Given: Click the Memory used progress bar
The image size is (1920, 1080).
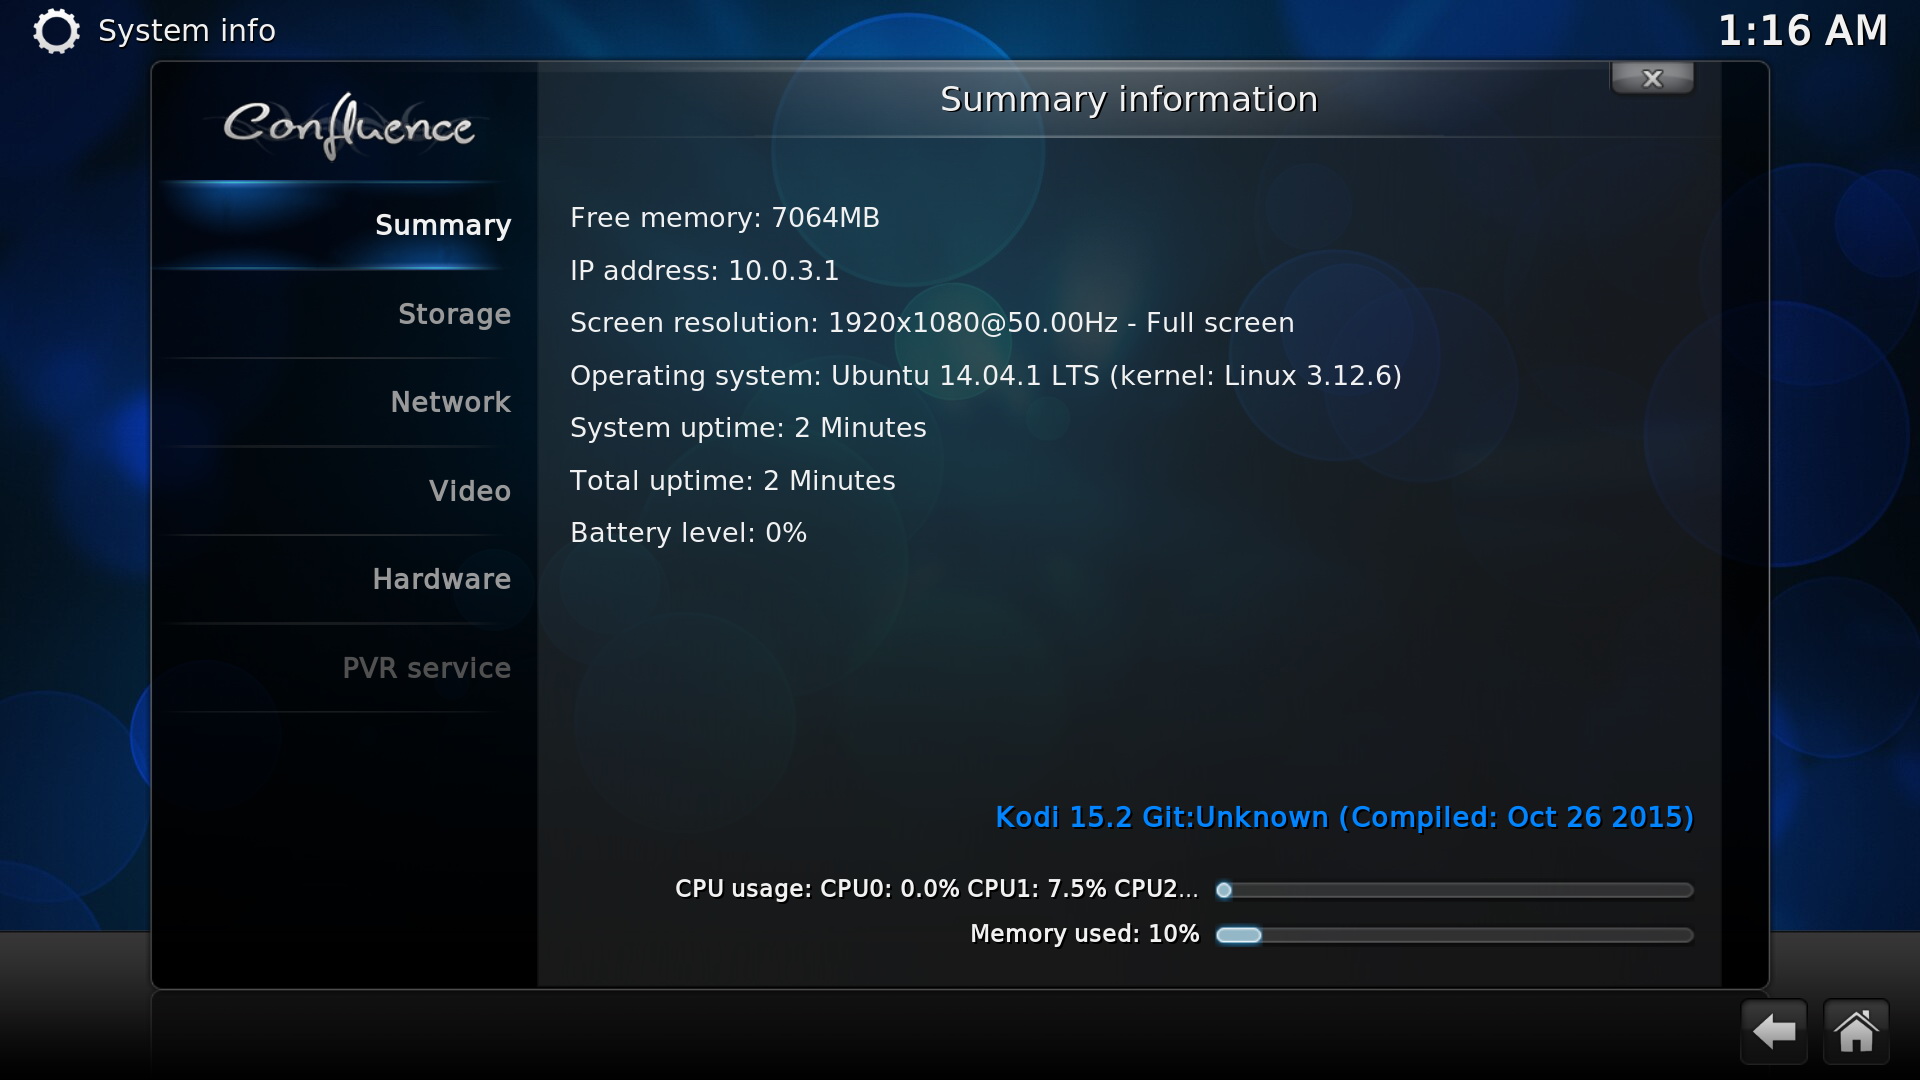Looking at the screenshot, I should pyautogui.click(x=1454, y=935).
